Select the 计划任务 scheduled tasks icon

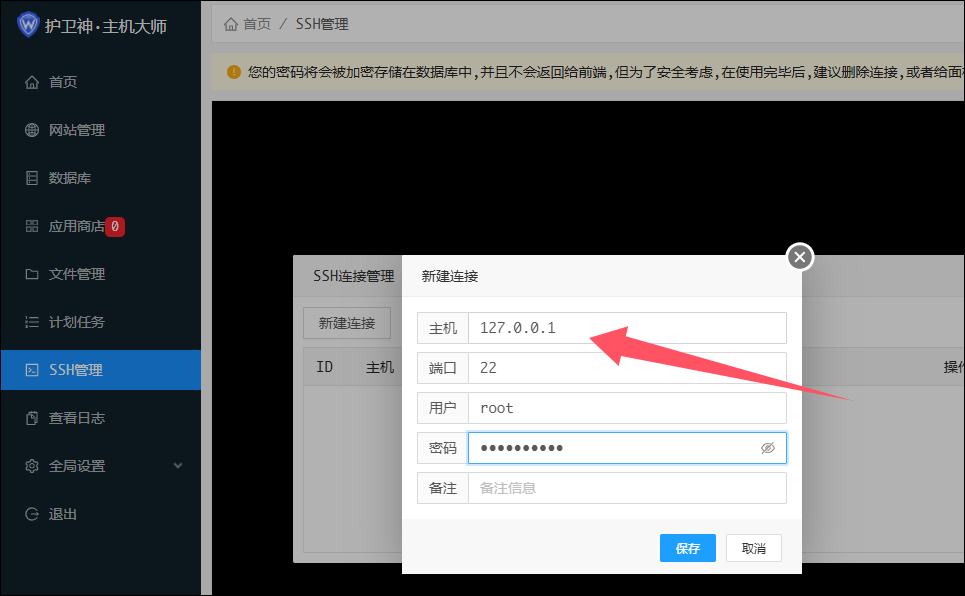[31, 321]
